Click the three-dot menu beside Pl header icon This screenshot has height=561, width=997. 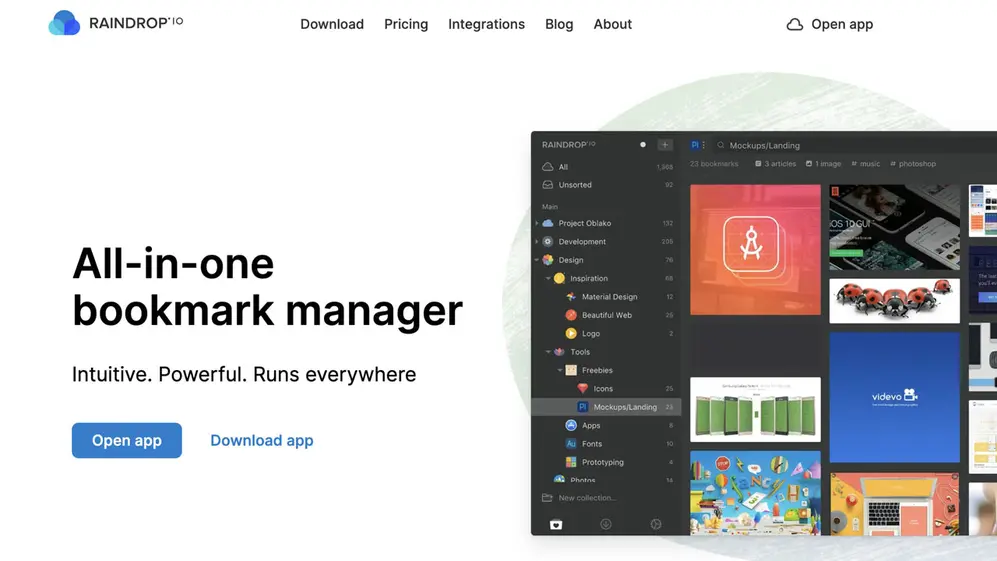coord(703,145)
